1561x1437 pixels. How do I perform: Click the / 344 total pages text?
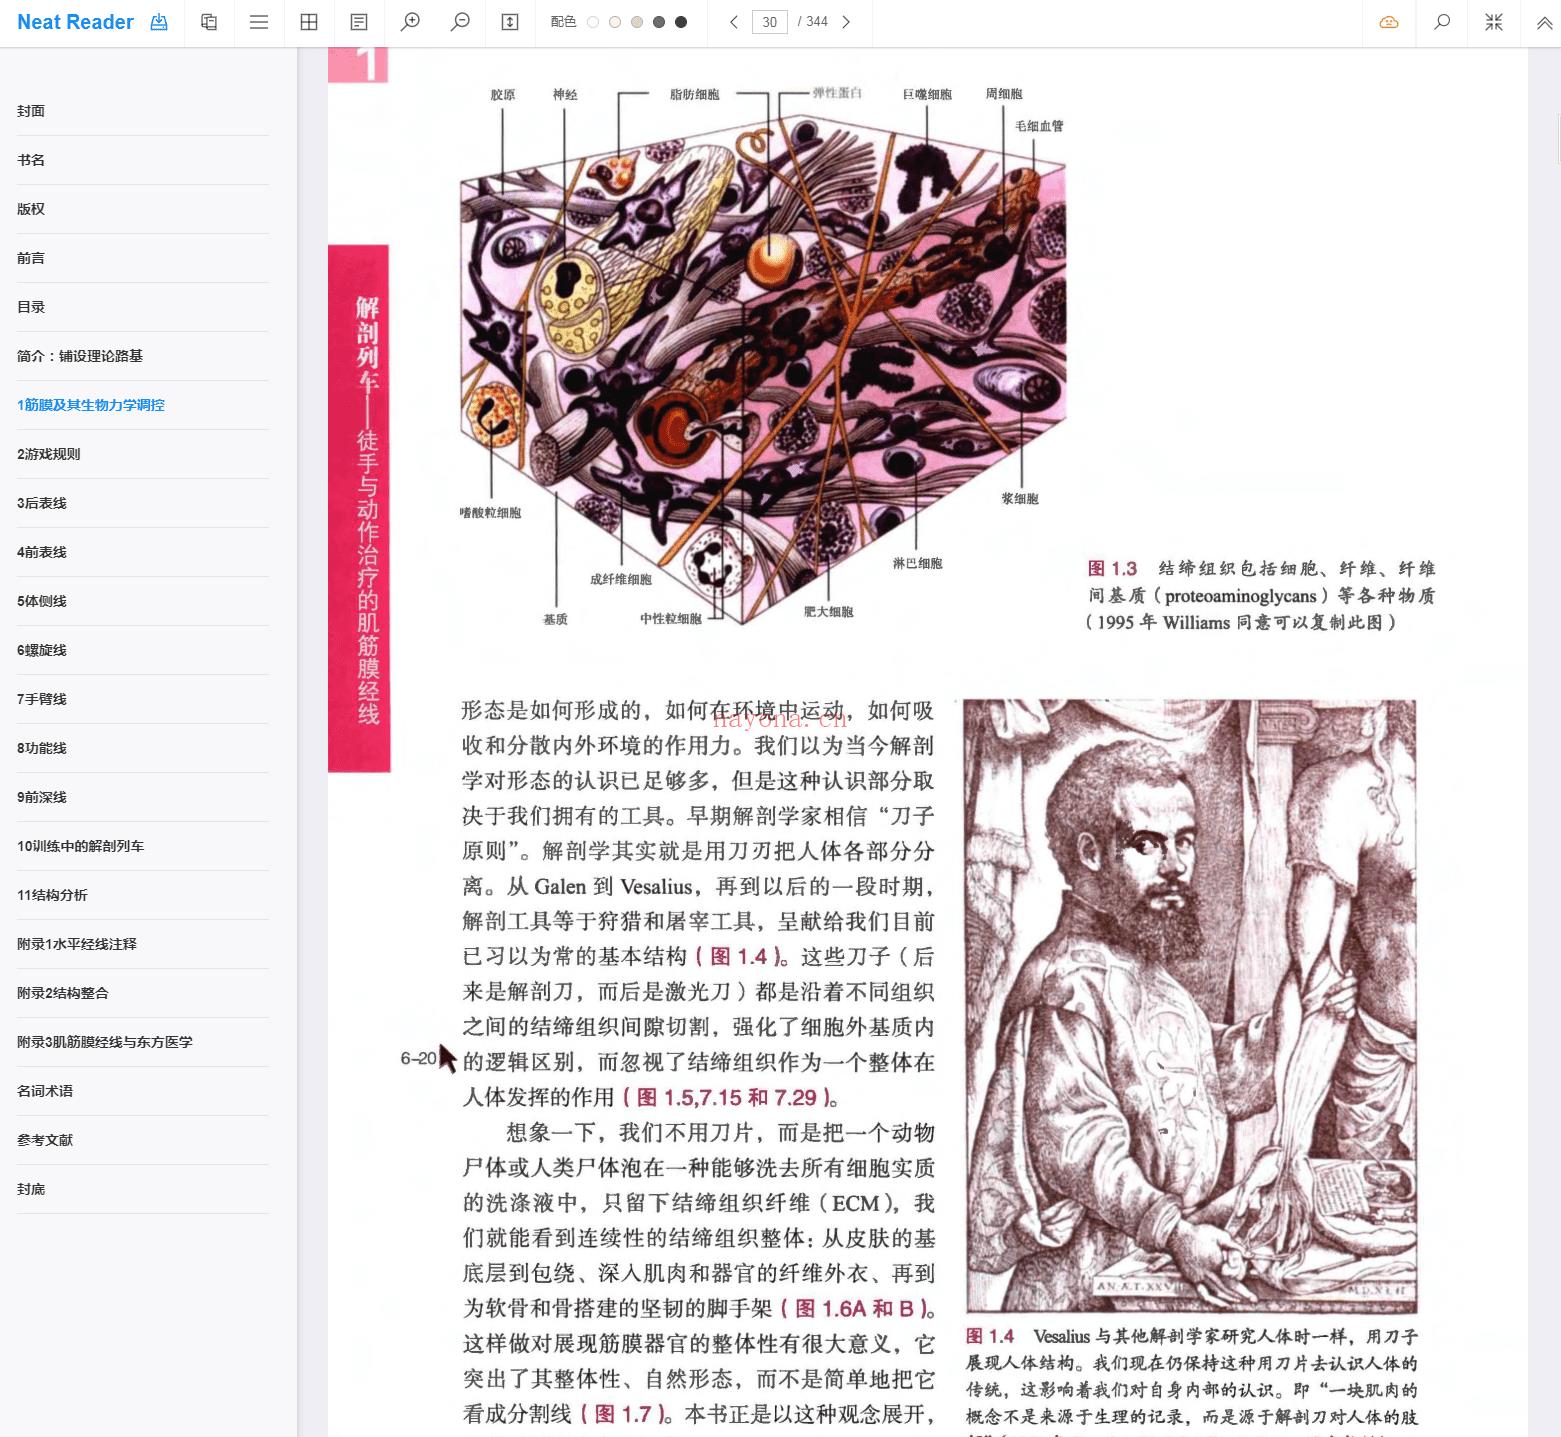813,22
